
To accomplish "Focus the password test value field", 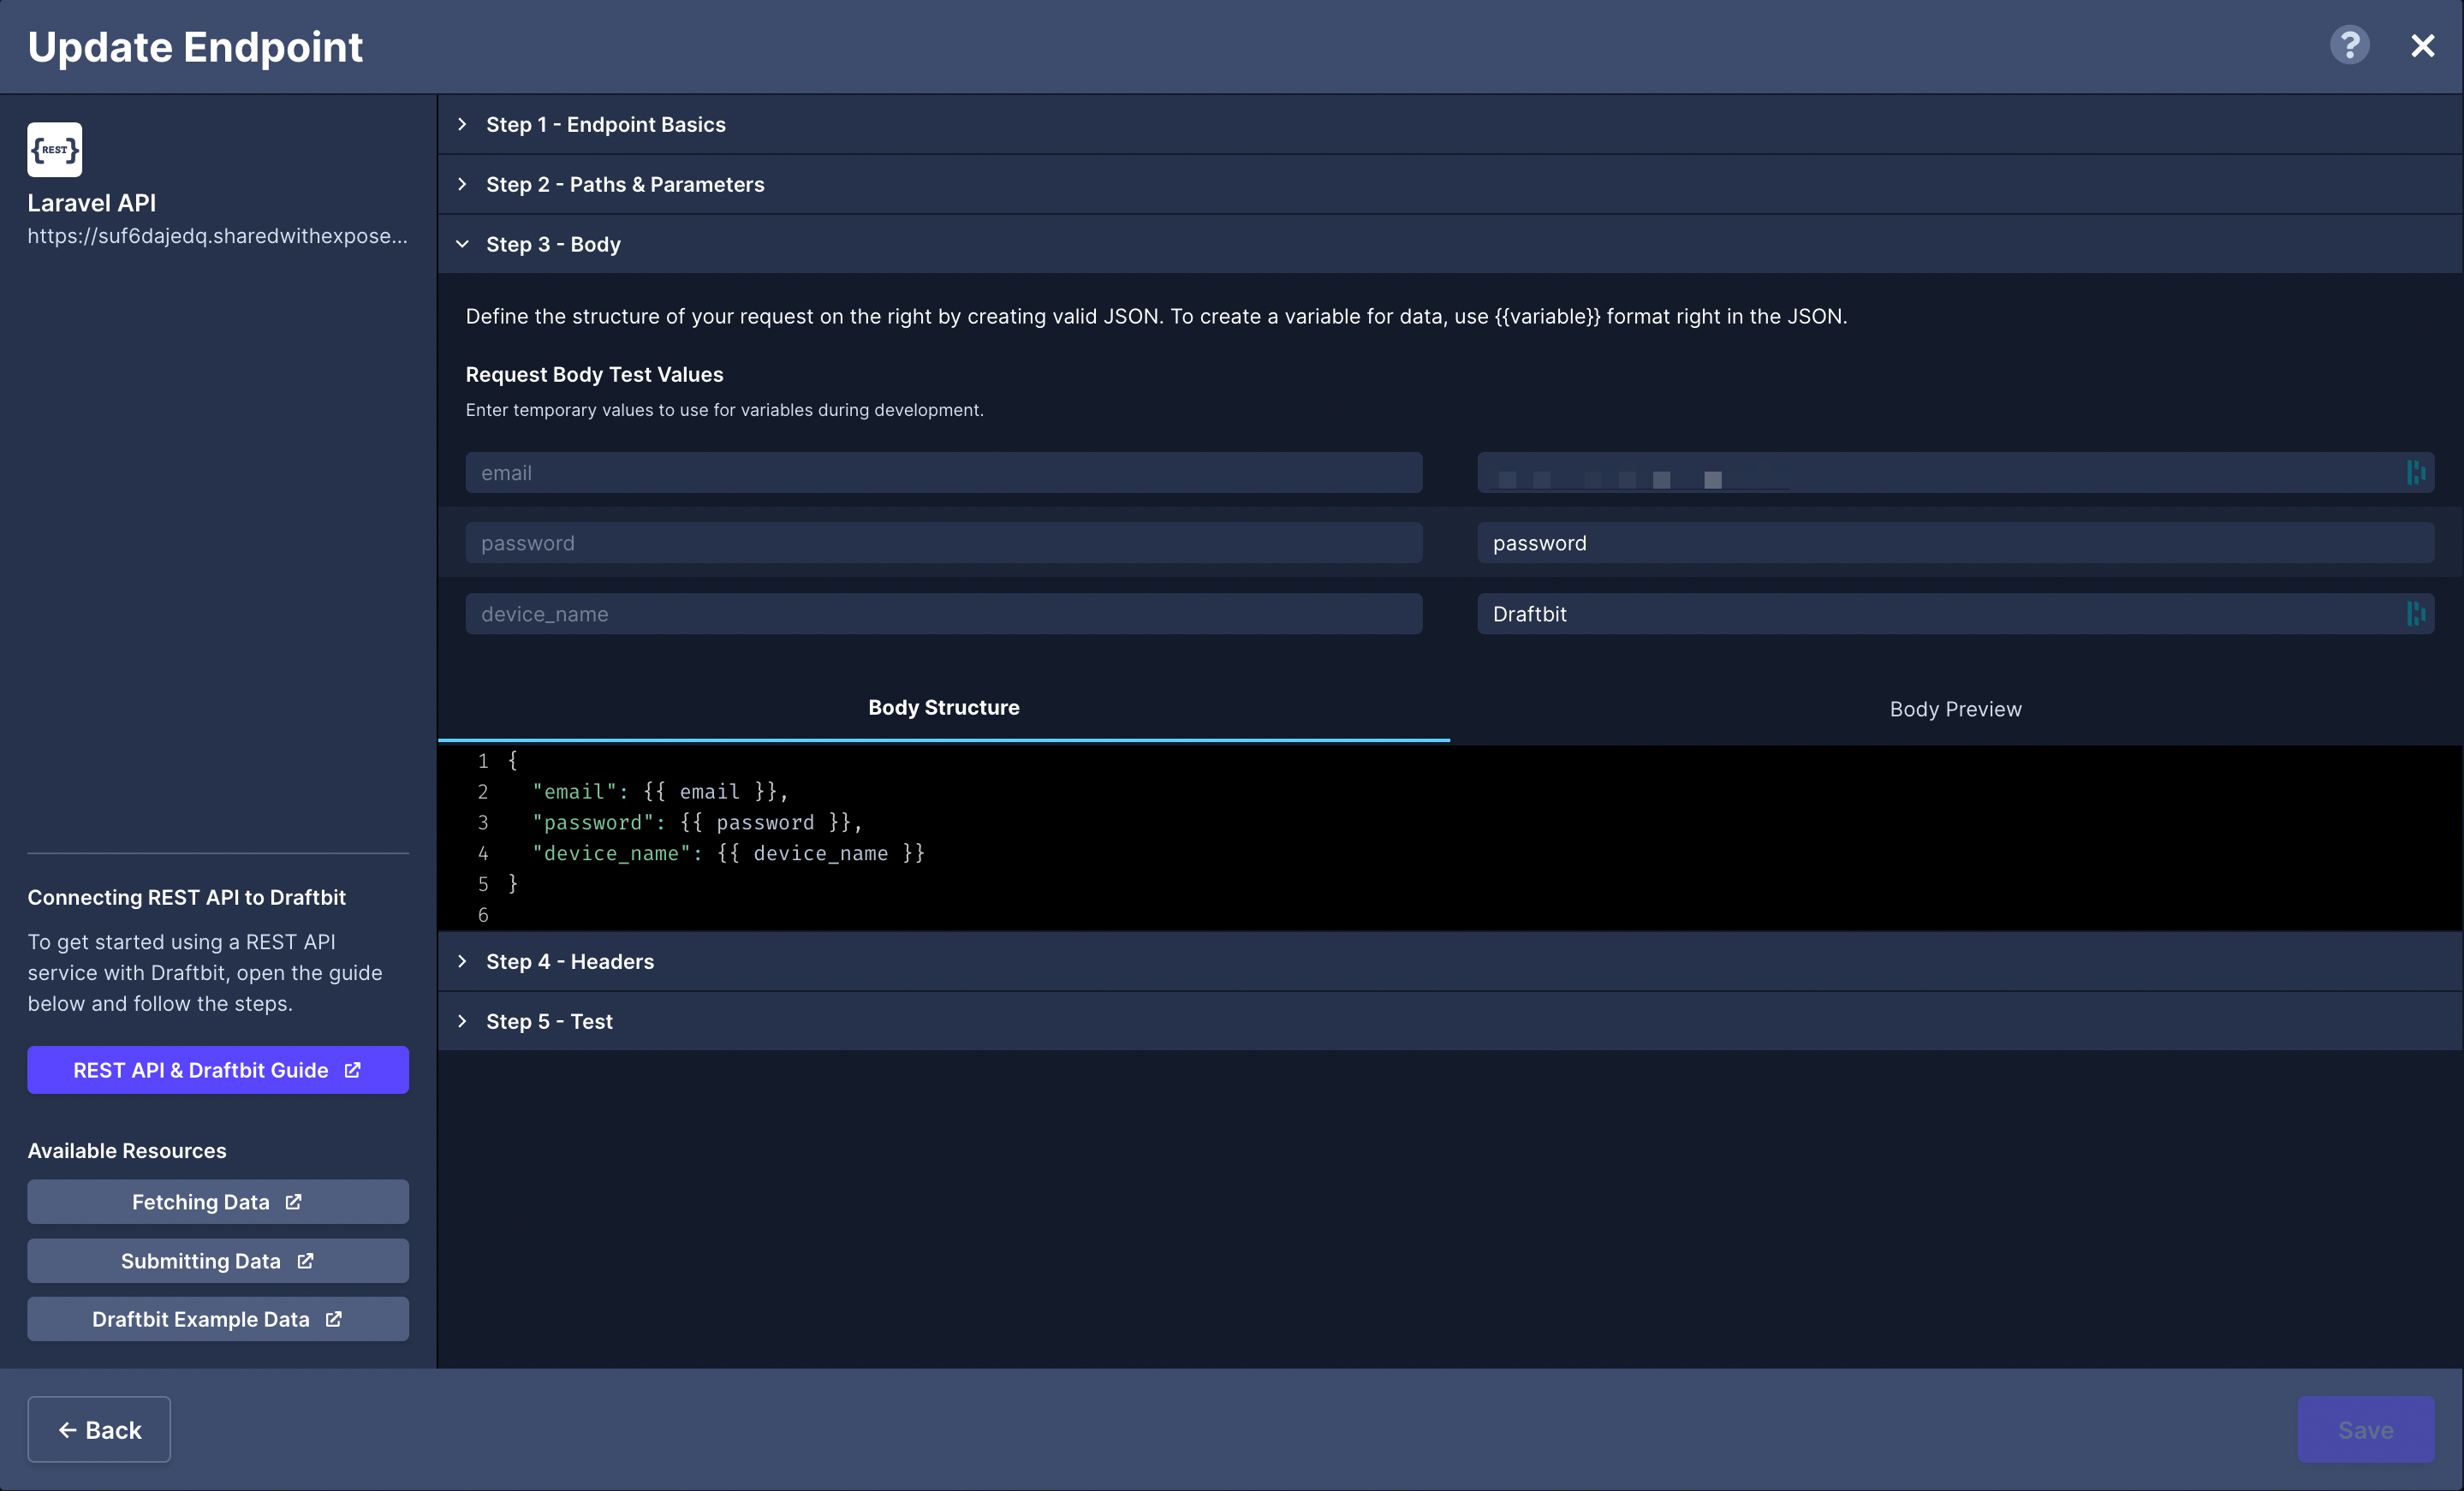I will click(1955, 543).
